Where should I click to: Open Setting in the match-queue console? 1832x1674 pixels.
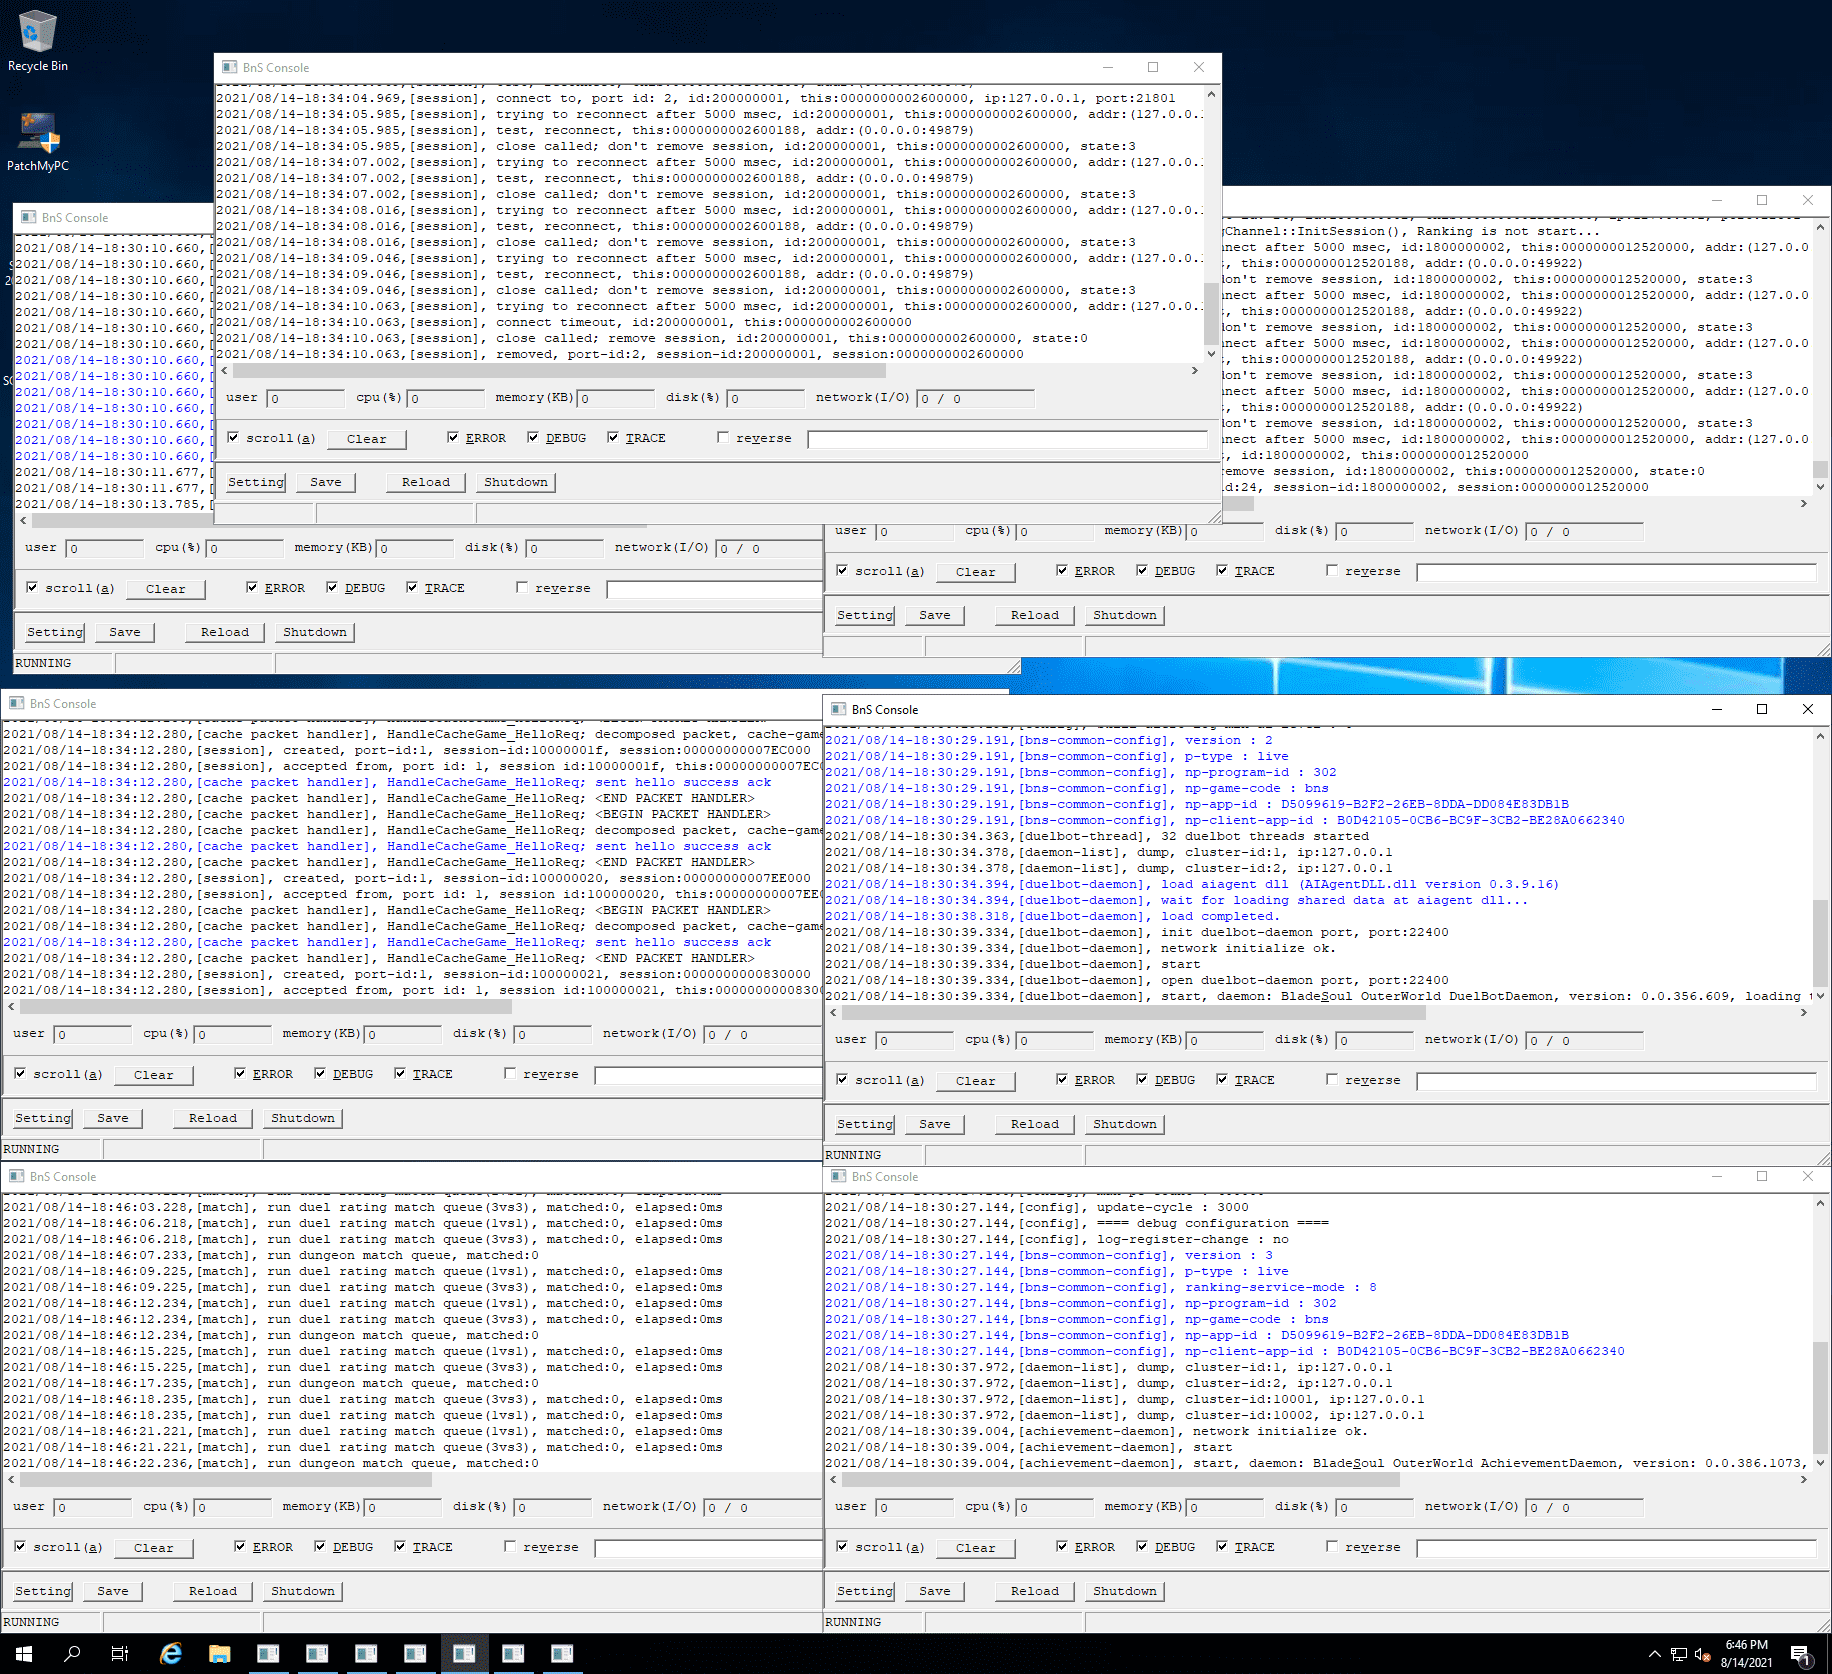coord(43,1591)
